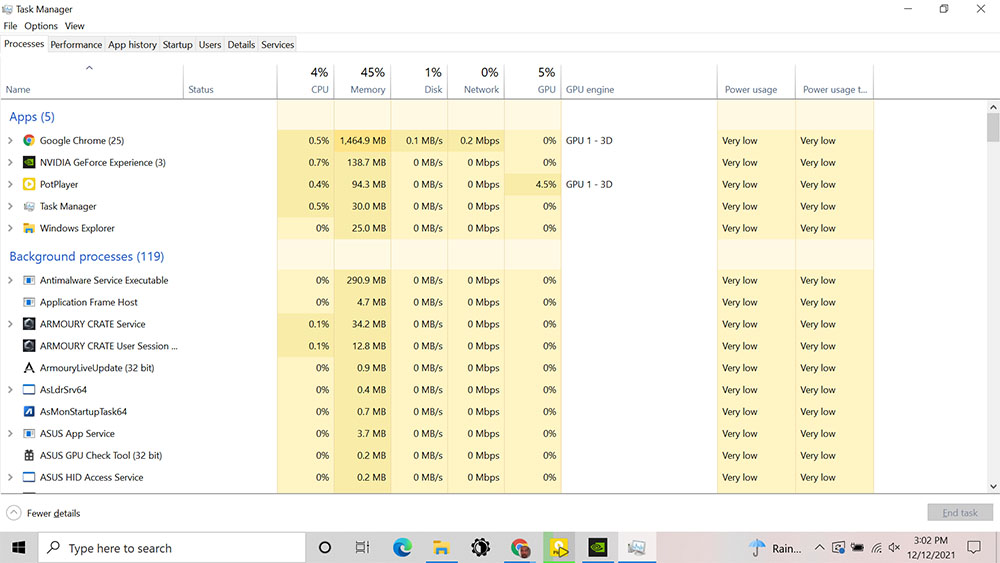This screenshot has width=1000, height=563.
Task: Click the ASUS HID Access Service icon
Action: [x=29, y=477]
